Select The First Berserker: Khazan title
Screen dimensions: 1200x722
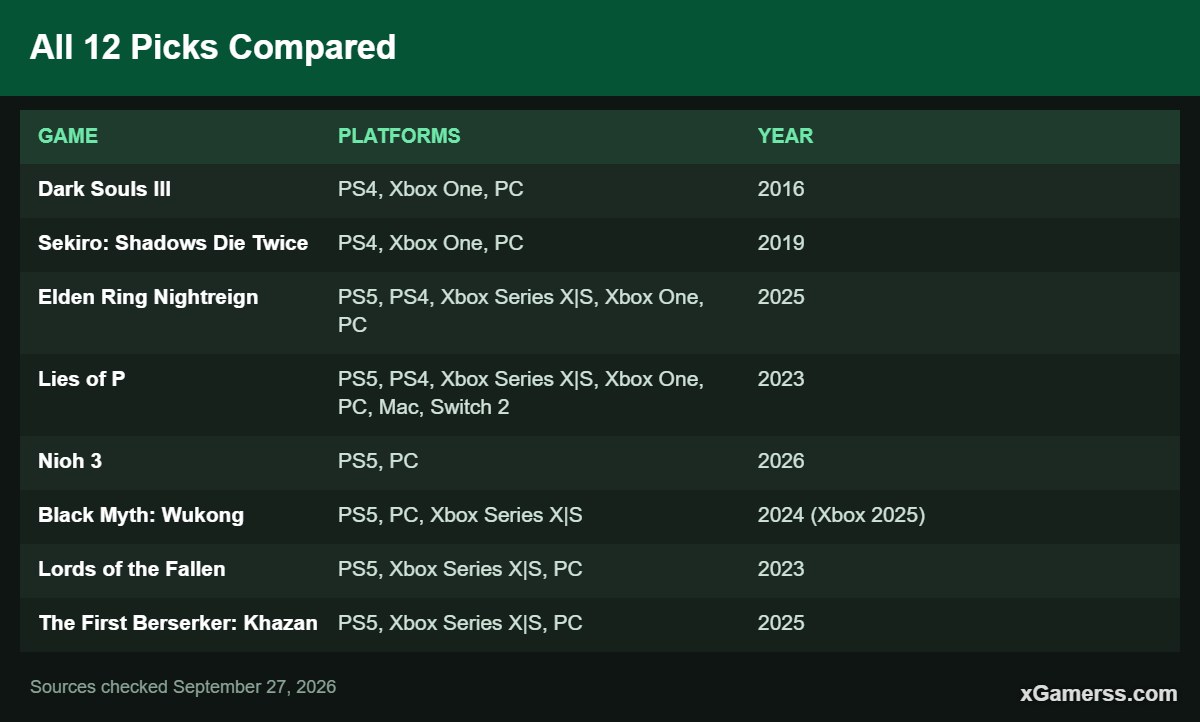click(x=178, y=623)
